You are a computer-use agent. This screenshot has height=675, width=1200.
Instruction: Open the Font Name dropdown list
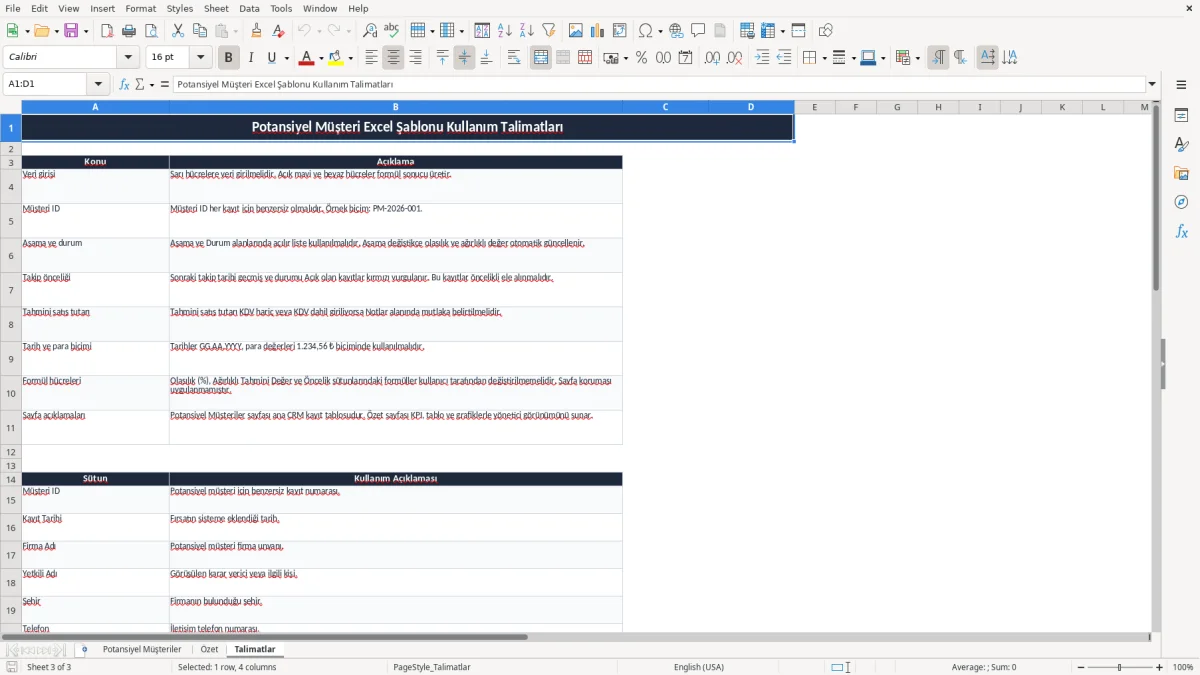click(127, 58)
